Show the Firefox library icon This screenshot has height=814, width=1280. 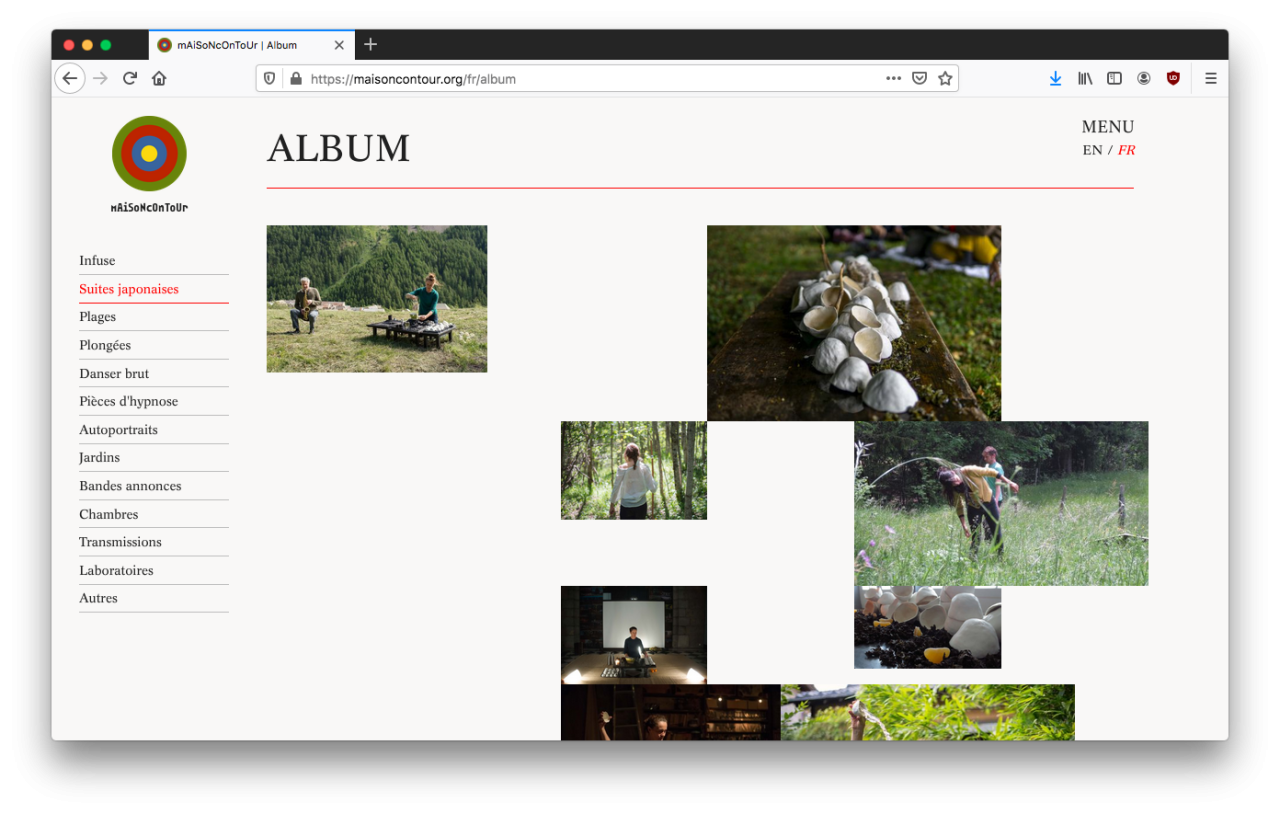coord(1085,78)
